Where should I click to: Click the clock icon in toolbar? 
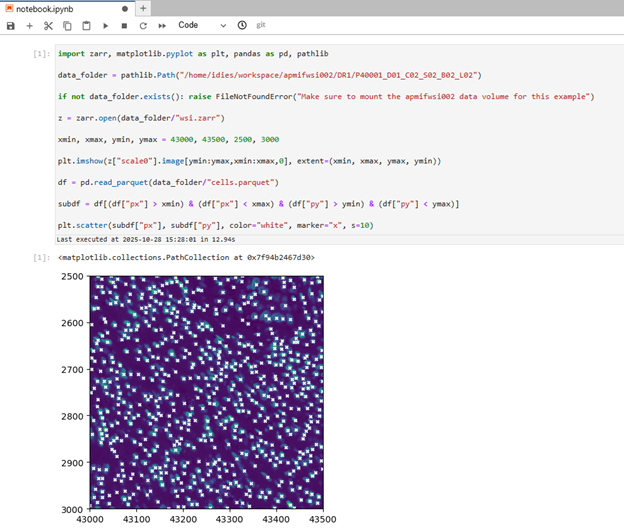[x=242, y=24]
